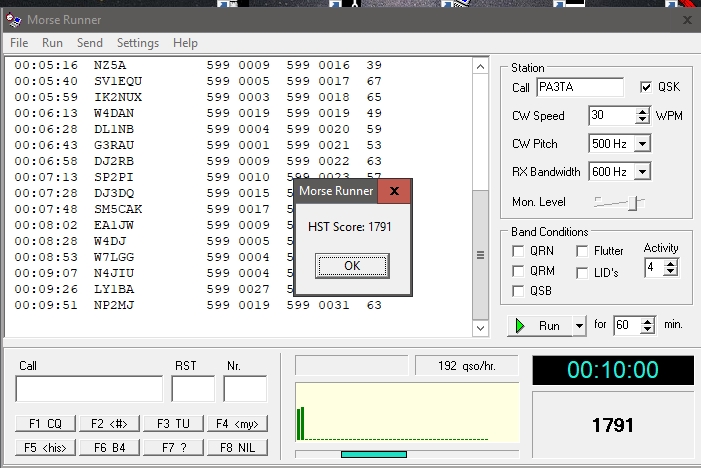This screenshot has width=701, height=468.
Task: Click the F5 <his> button
Action: click(46, 447)
